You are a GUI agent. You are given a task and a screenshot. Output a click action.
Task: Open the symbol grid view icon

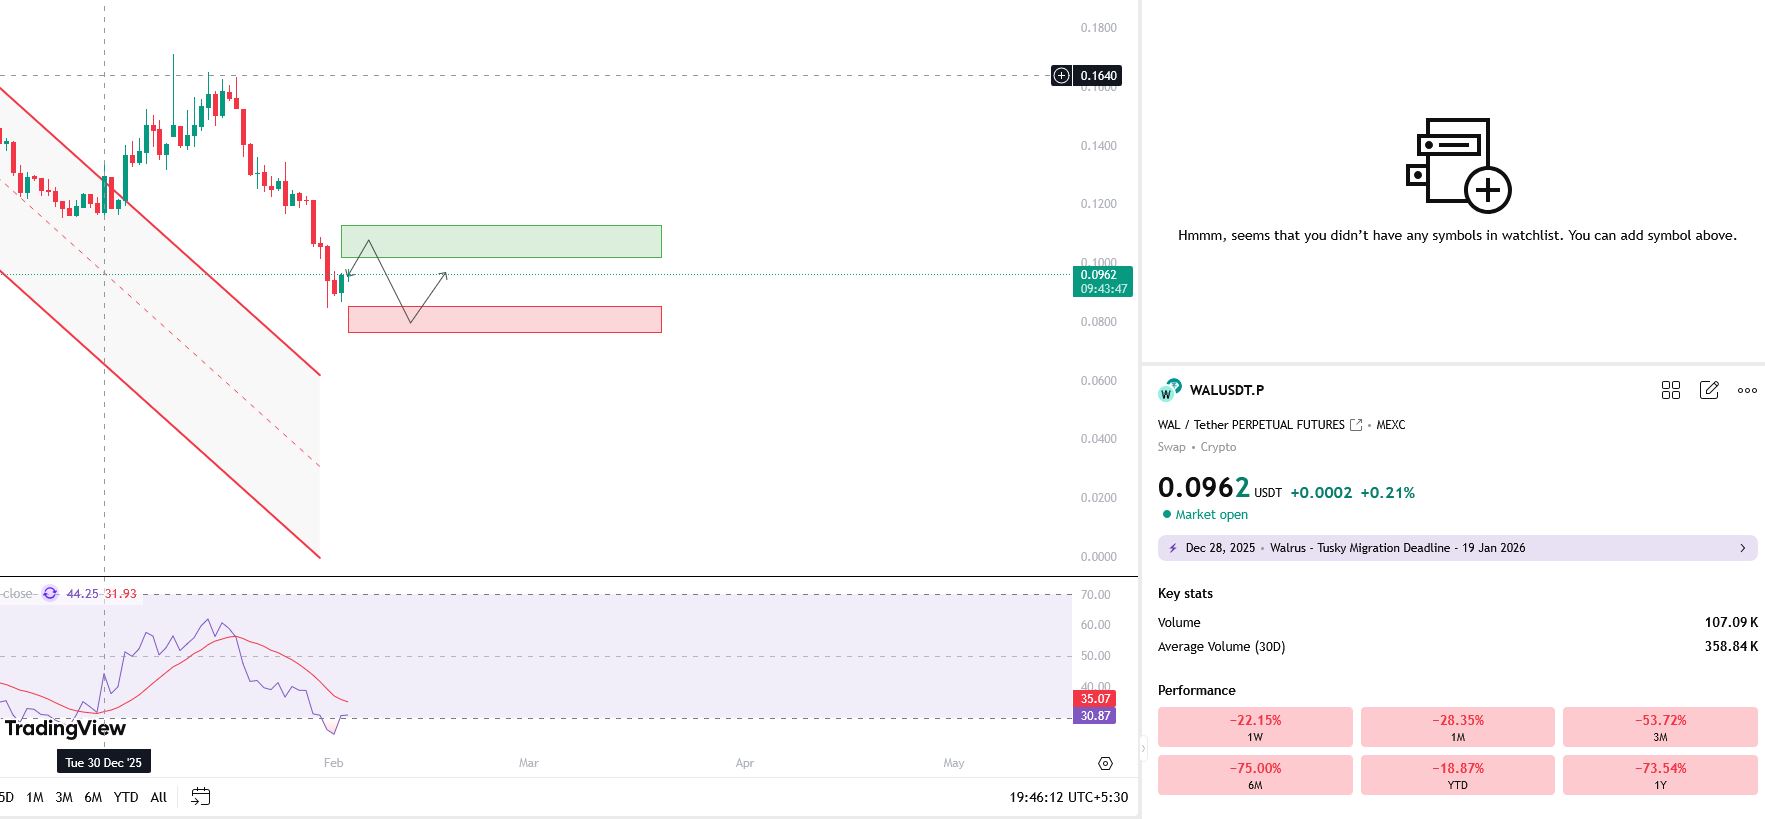click(1670, 390)
